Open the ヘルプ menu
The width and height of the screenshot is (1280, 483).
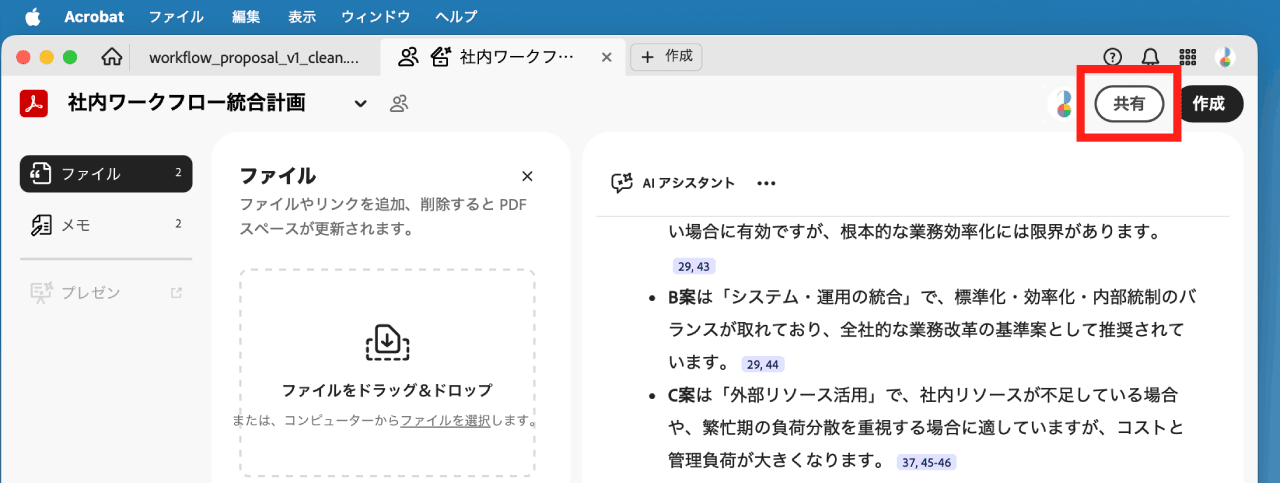click(x=456, y=17)
